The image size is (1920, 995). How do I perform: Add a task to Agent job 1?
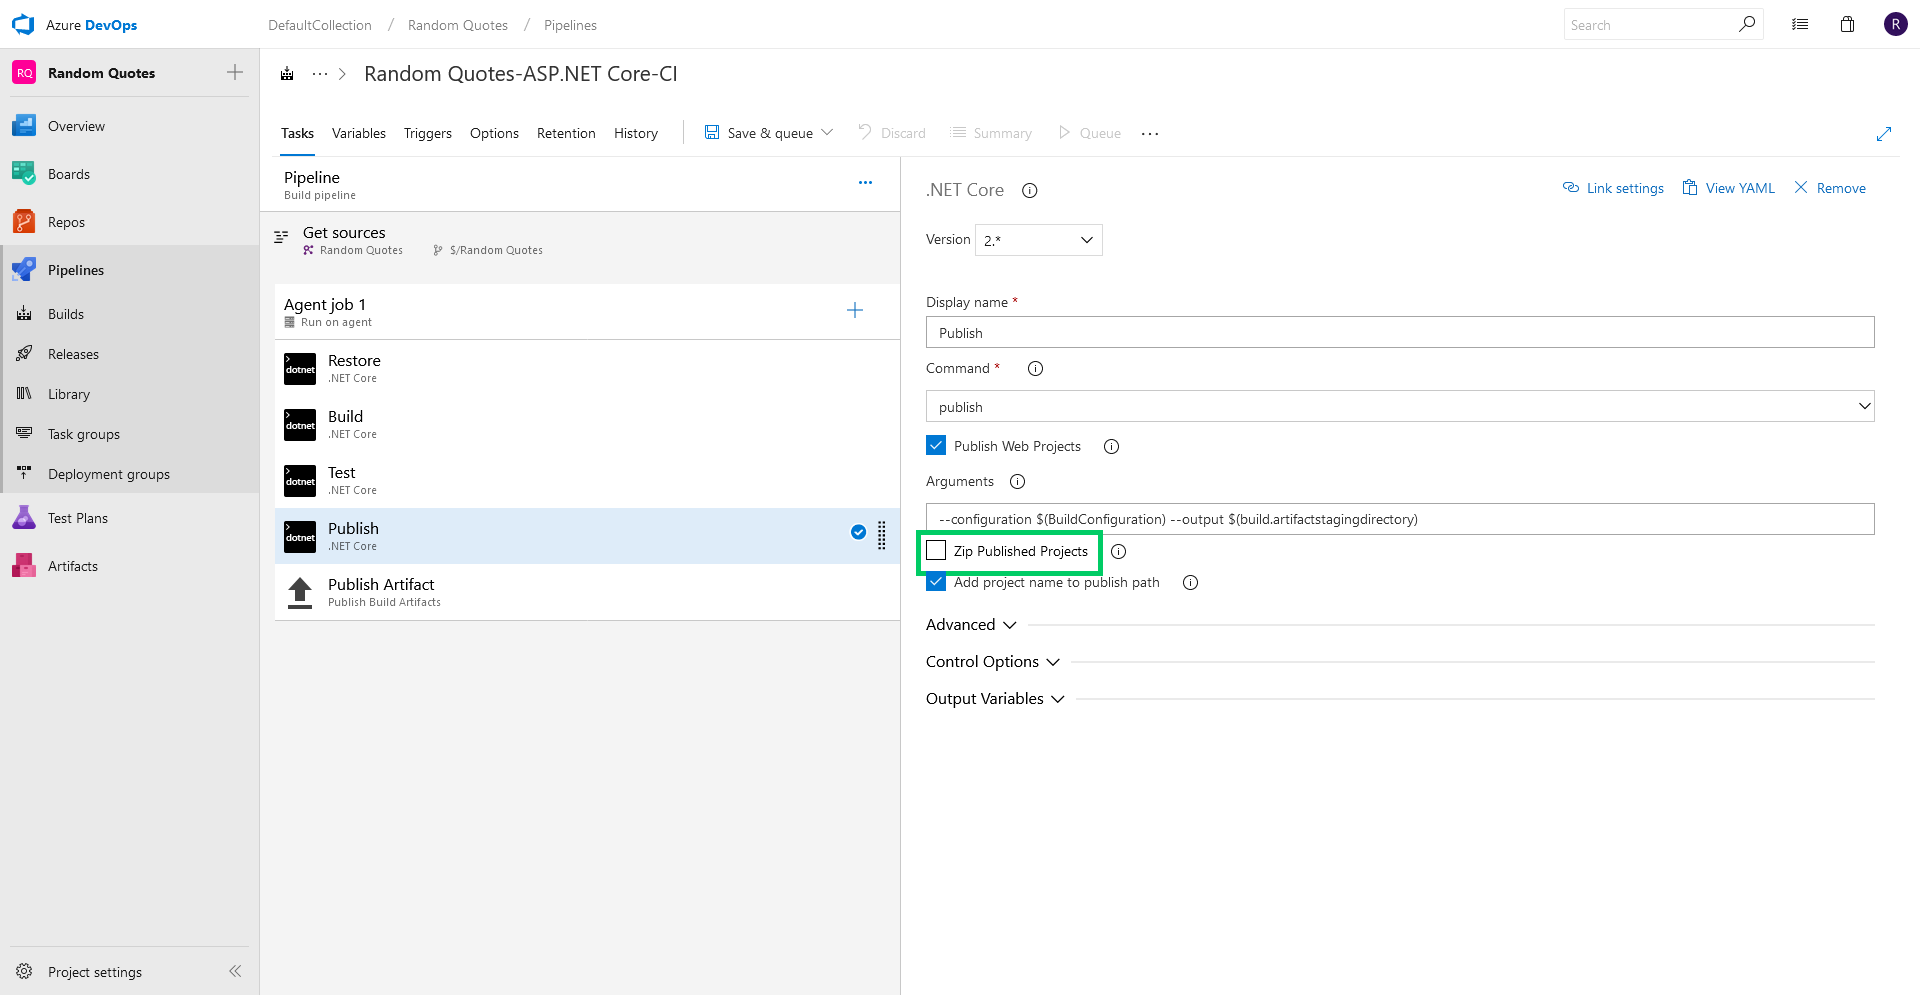pos(855,310)
